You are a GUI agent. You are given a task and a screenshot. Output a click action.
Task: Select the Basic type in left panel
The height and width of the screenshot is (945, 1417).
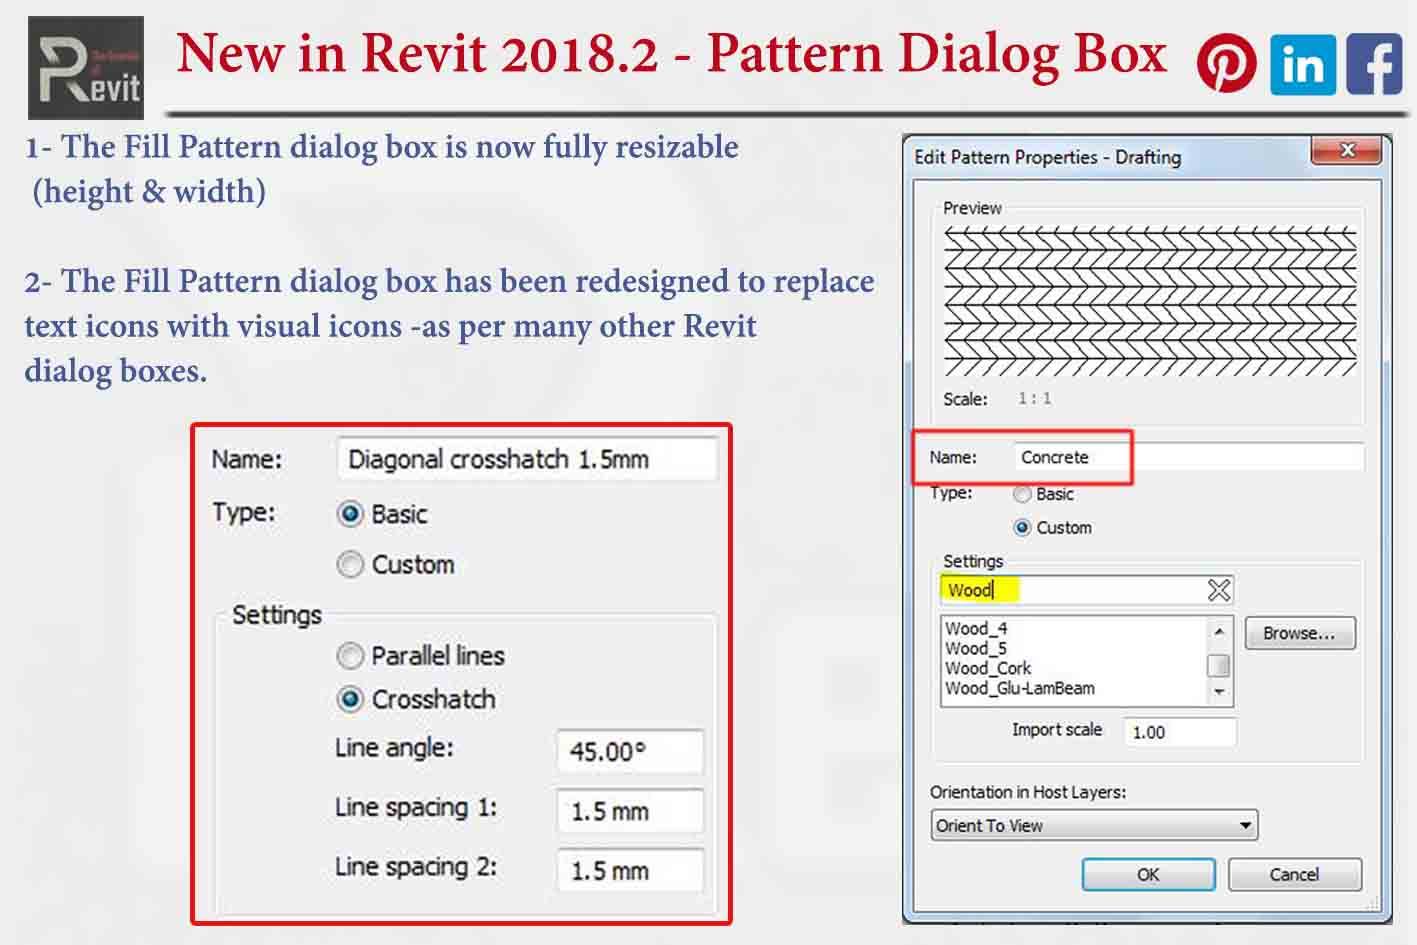point(350,514)
